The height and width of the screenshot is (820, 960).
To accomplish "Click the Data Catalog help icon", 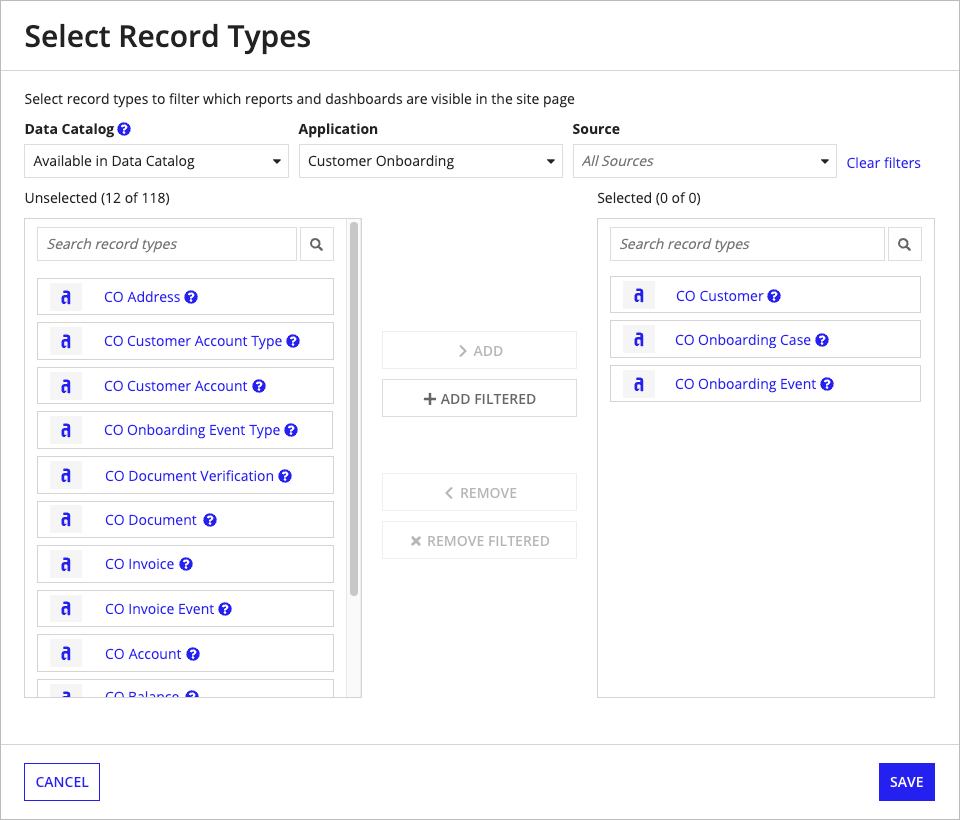I will pos(124,129).
